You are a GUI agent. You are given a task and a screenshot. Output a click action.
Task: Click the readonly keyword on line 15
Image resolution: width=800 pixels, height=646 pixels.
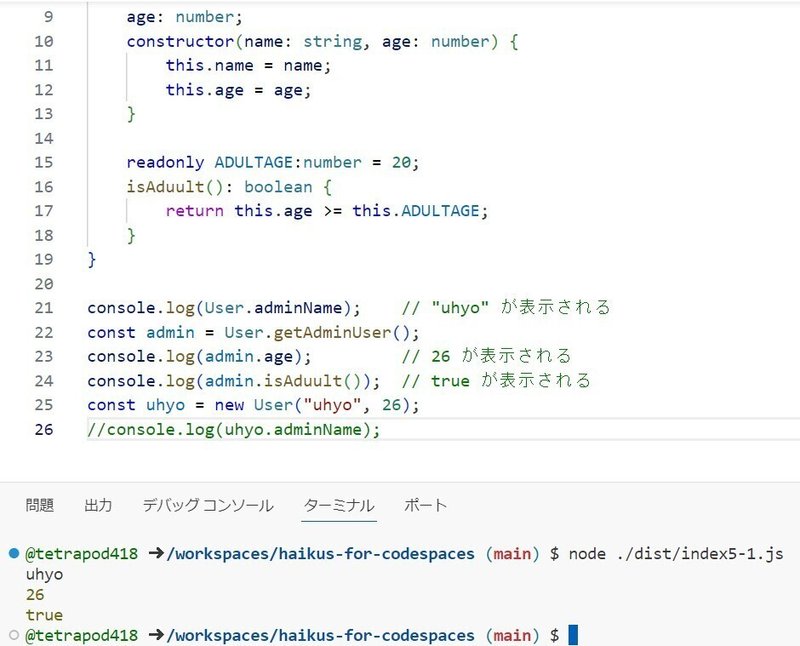point(165,162)
